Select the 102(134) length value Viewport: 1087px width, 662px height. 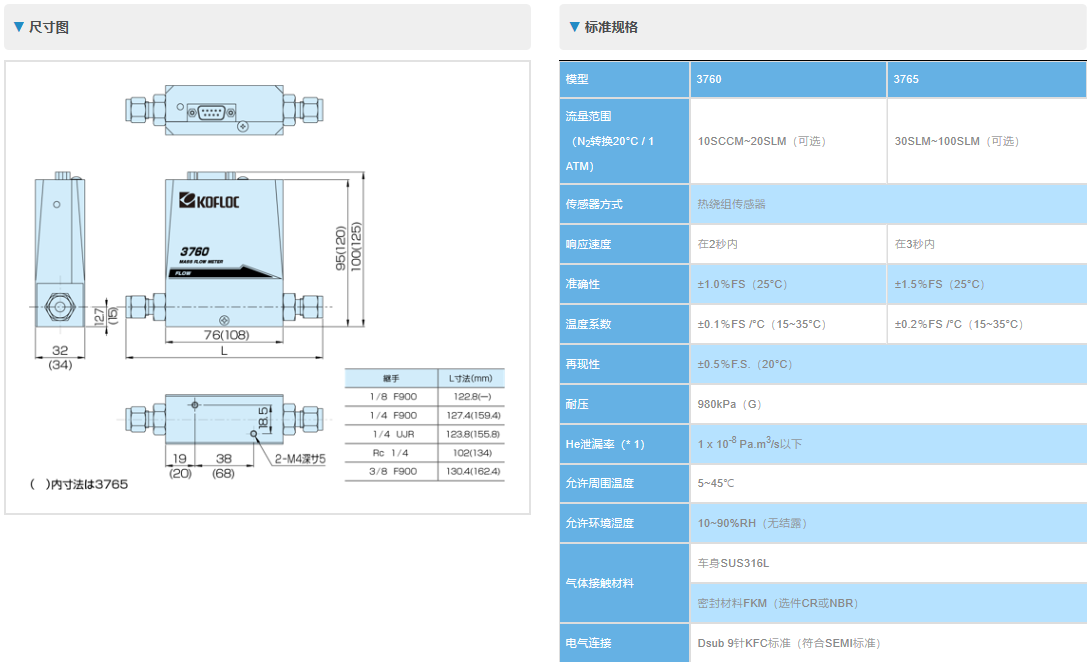[x=472, y=453]
